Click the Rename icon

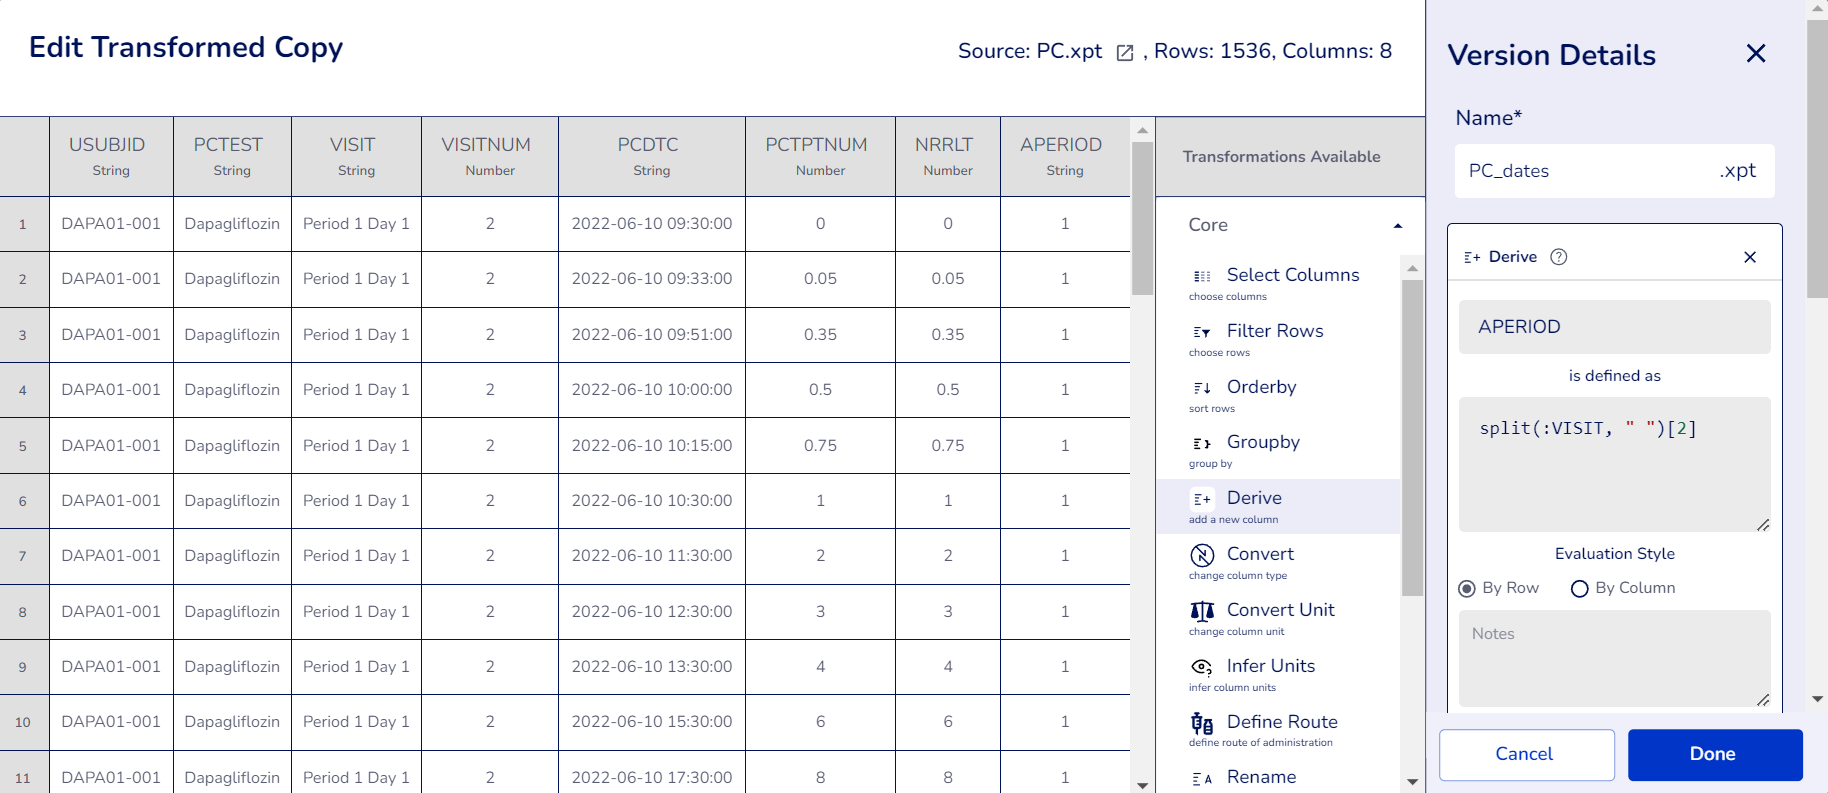[1202, 779]
